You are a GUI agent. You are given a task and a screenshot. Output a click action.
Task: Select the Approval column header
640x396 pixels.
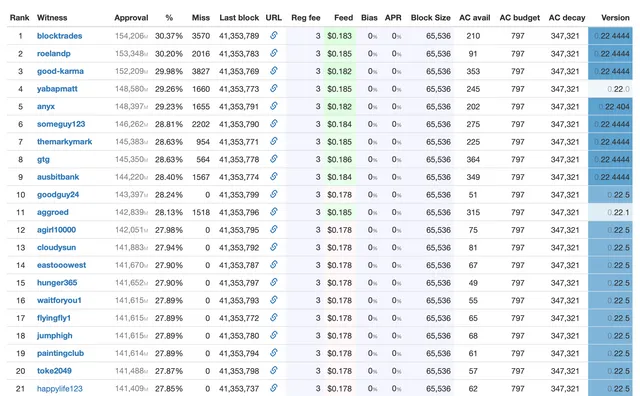click(x=131, y=18)
